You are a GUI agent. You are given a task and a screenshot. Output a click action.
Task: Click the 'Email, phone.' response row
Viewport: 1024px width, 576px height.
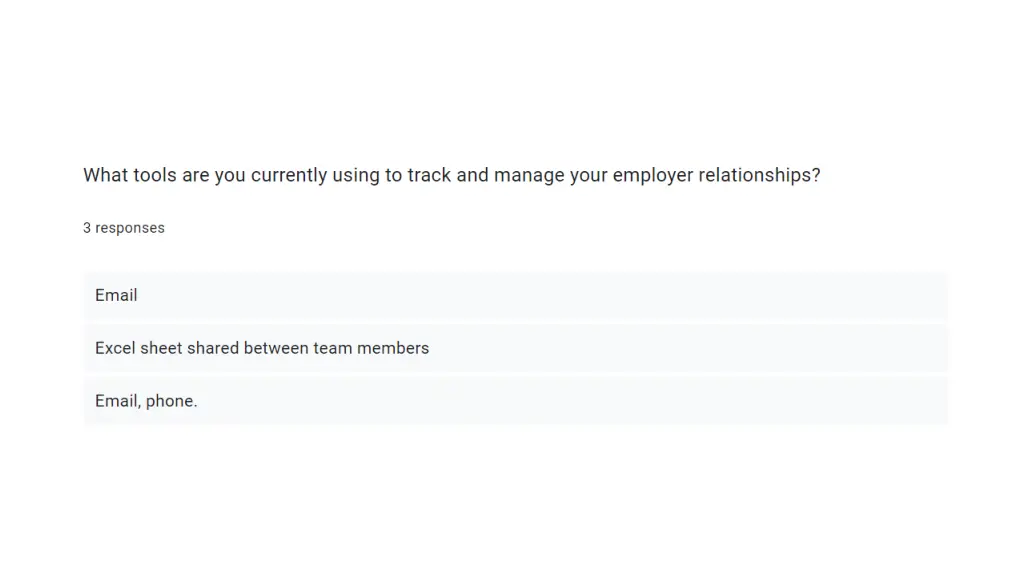coord(515,401)
